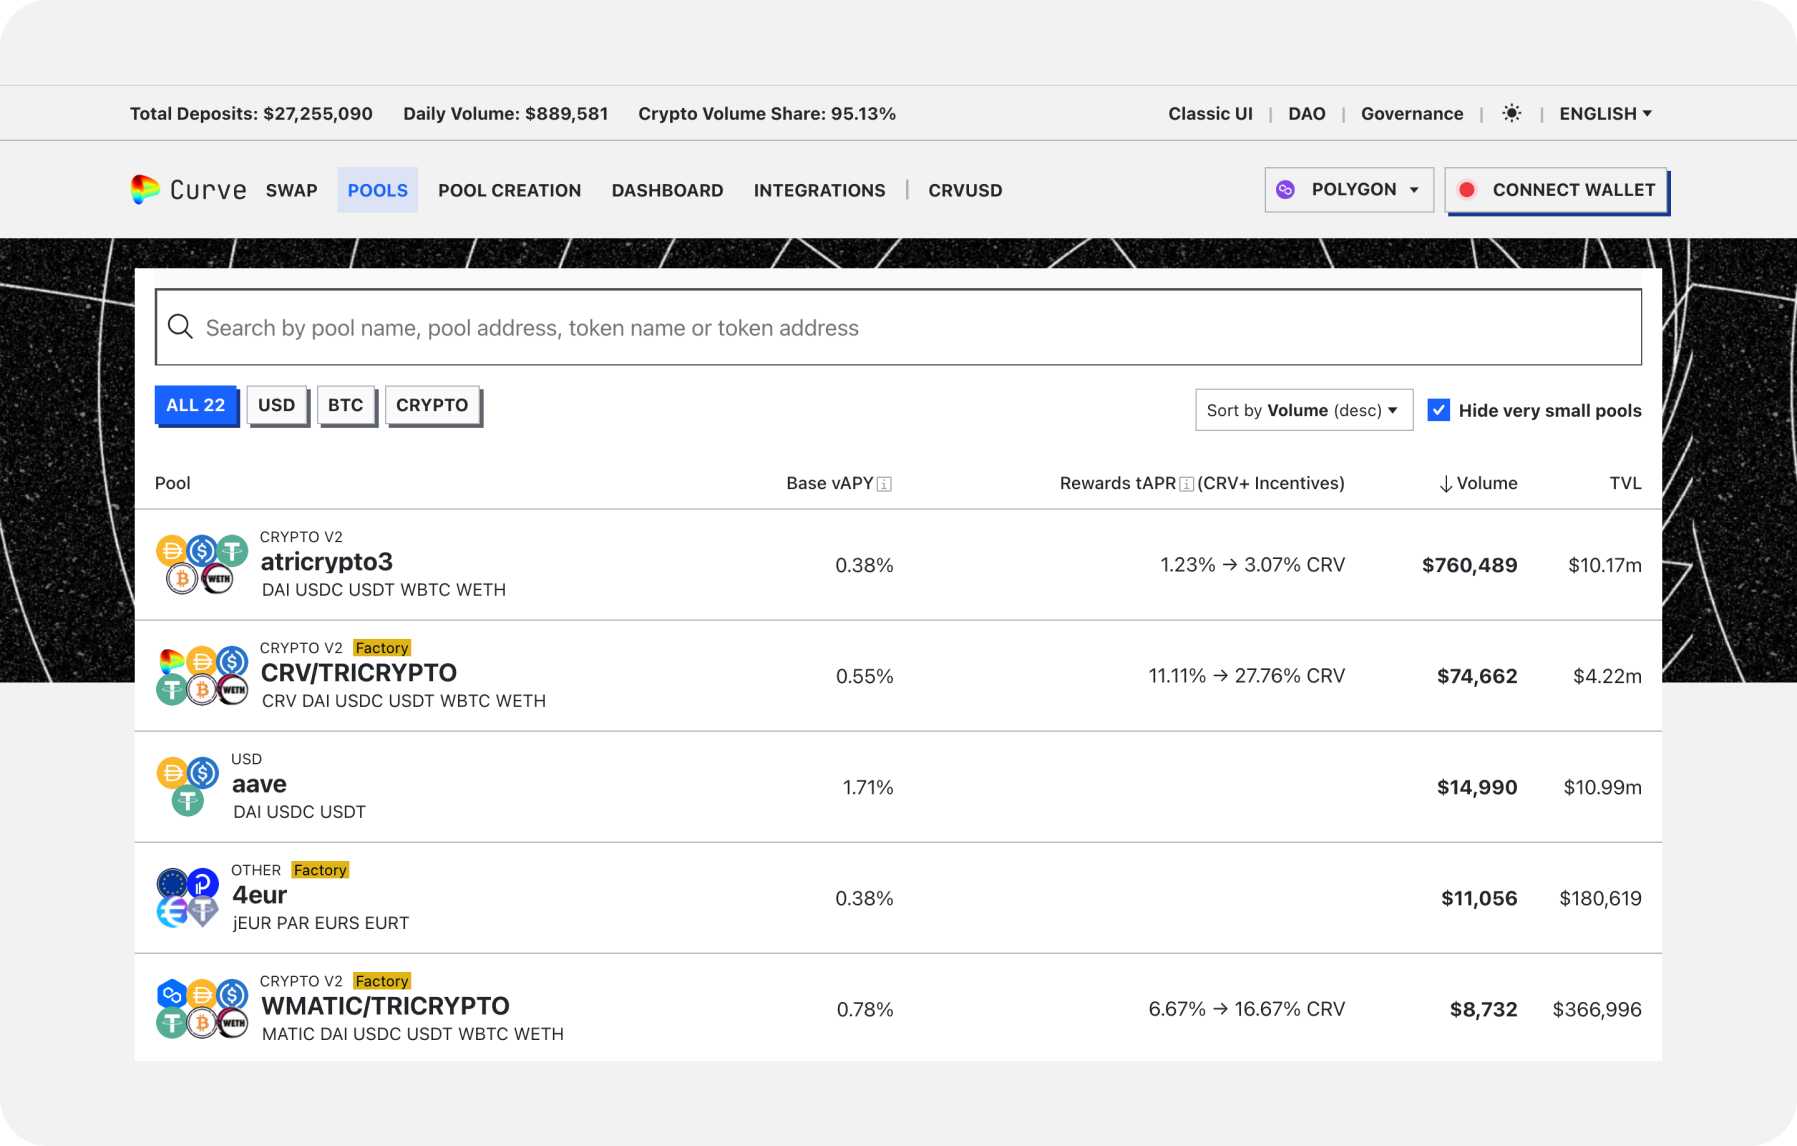Click the $180,619 TVL value

tap(1600, 898)
